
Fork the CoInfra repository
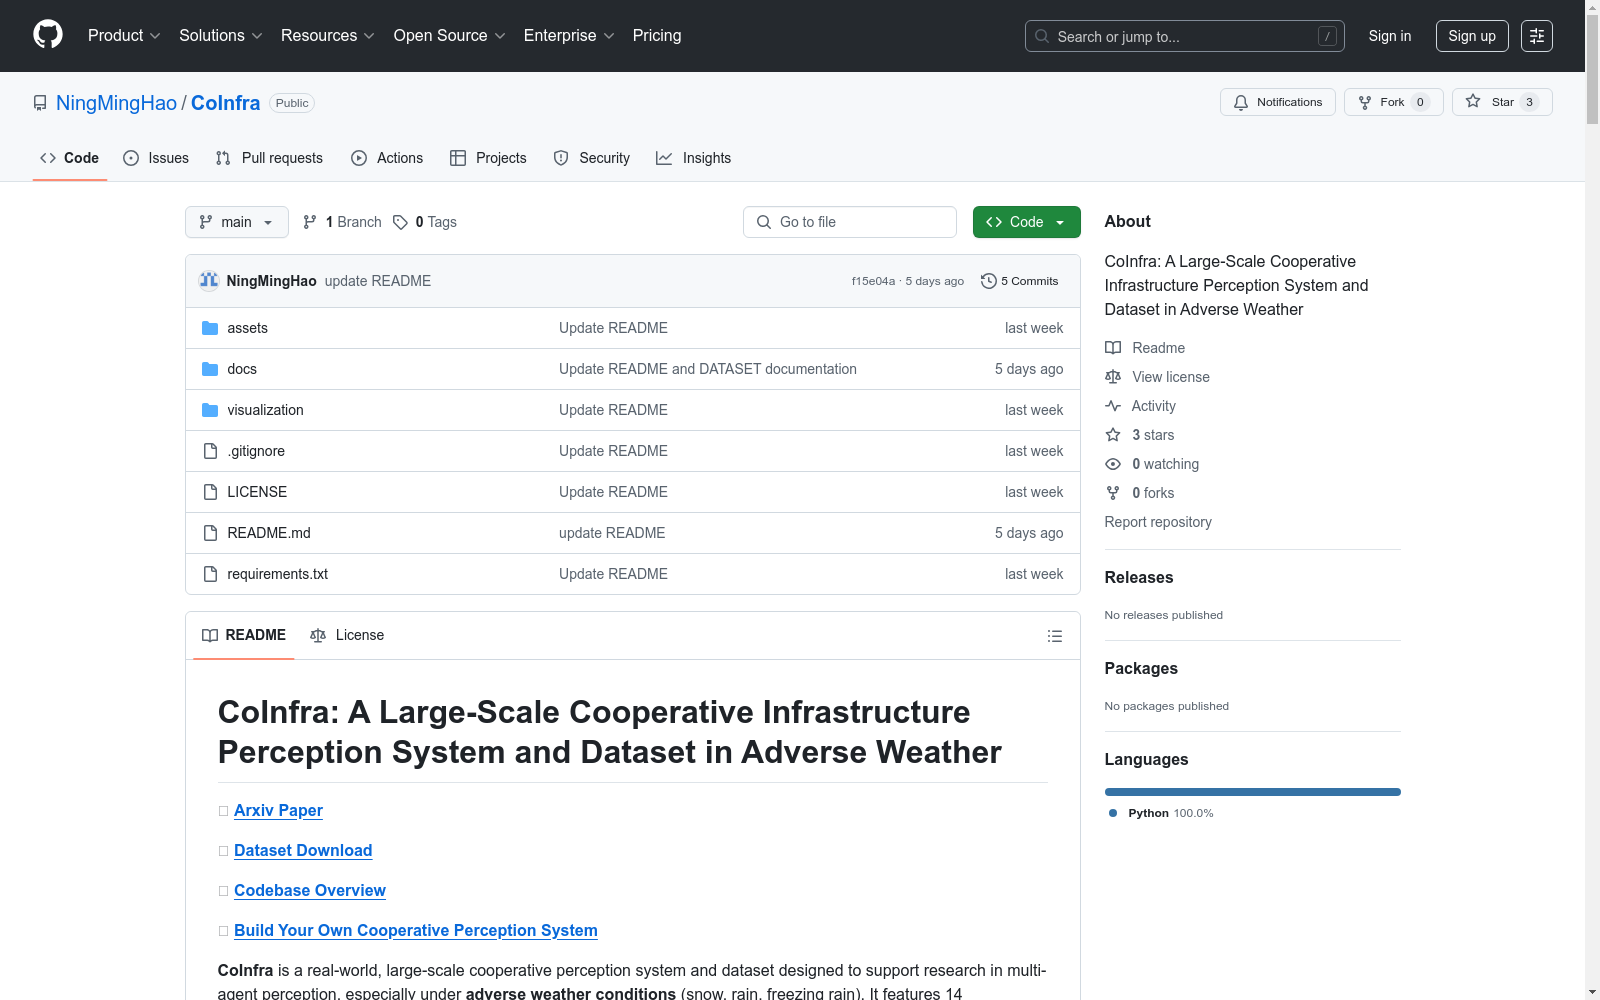[x=1394, y=102]
